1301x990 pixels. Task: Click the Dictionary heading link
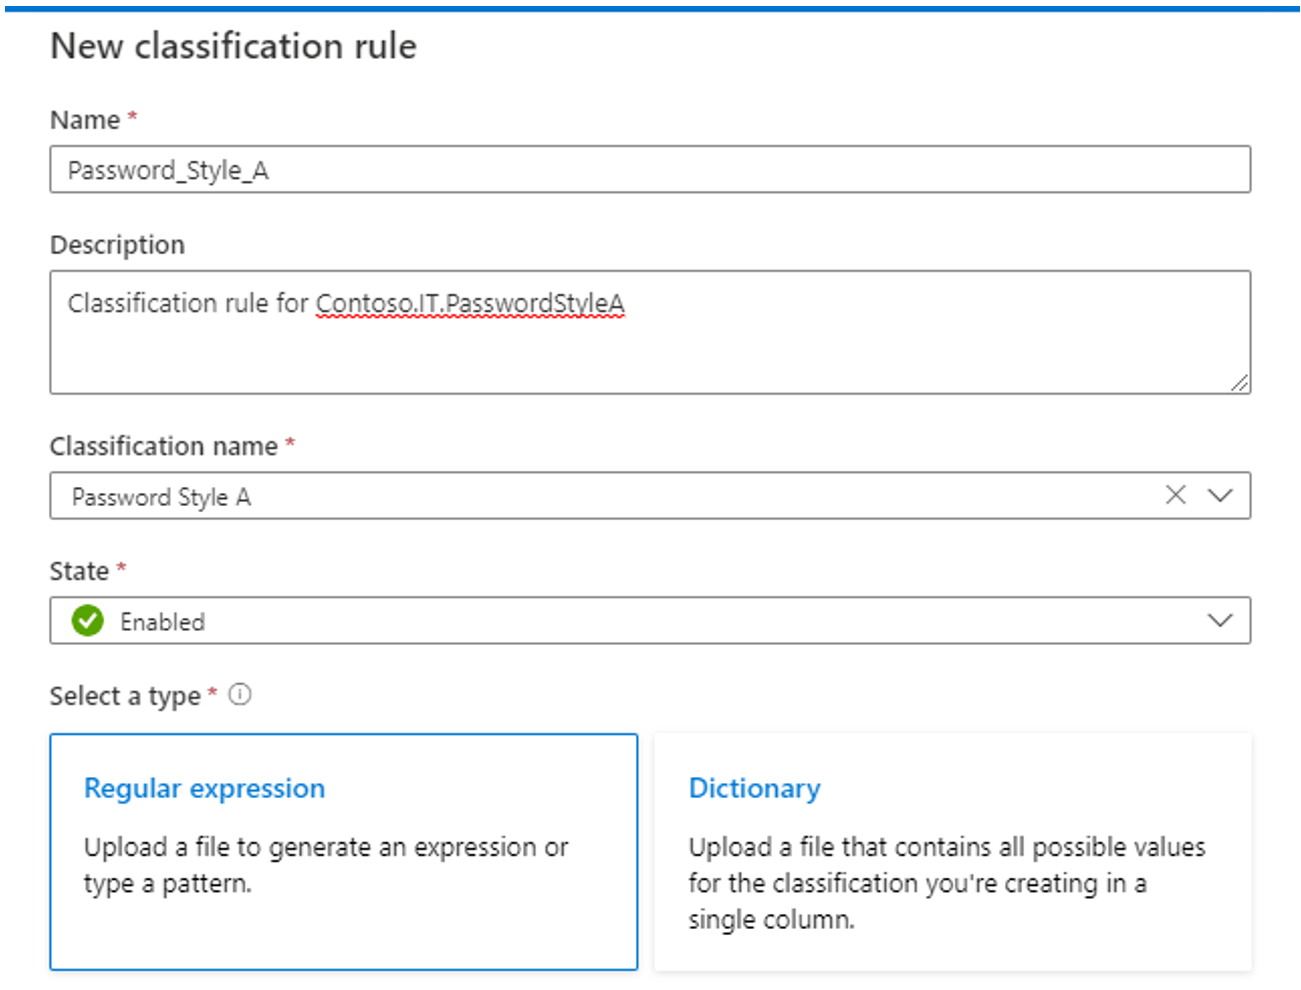tap(755, 788)
